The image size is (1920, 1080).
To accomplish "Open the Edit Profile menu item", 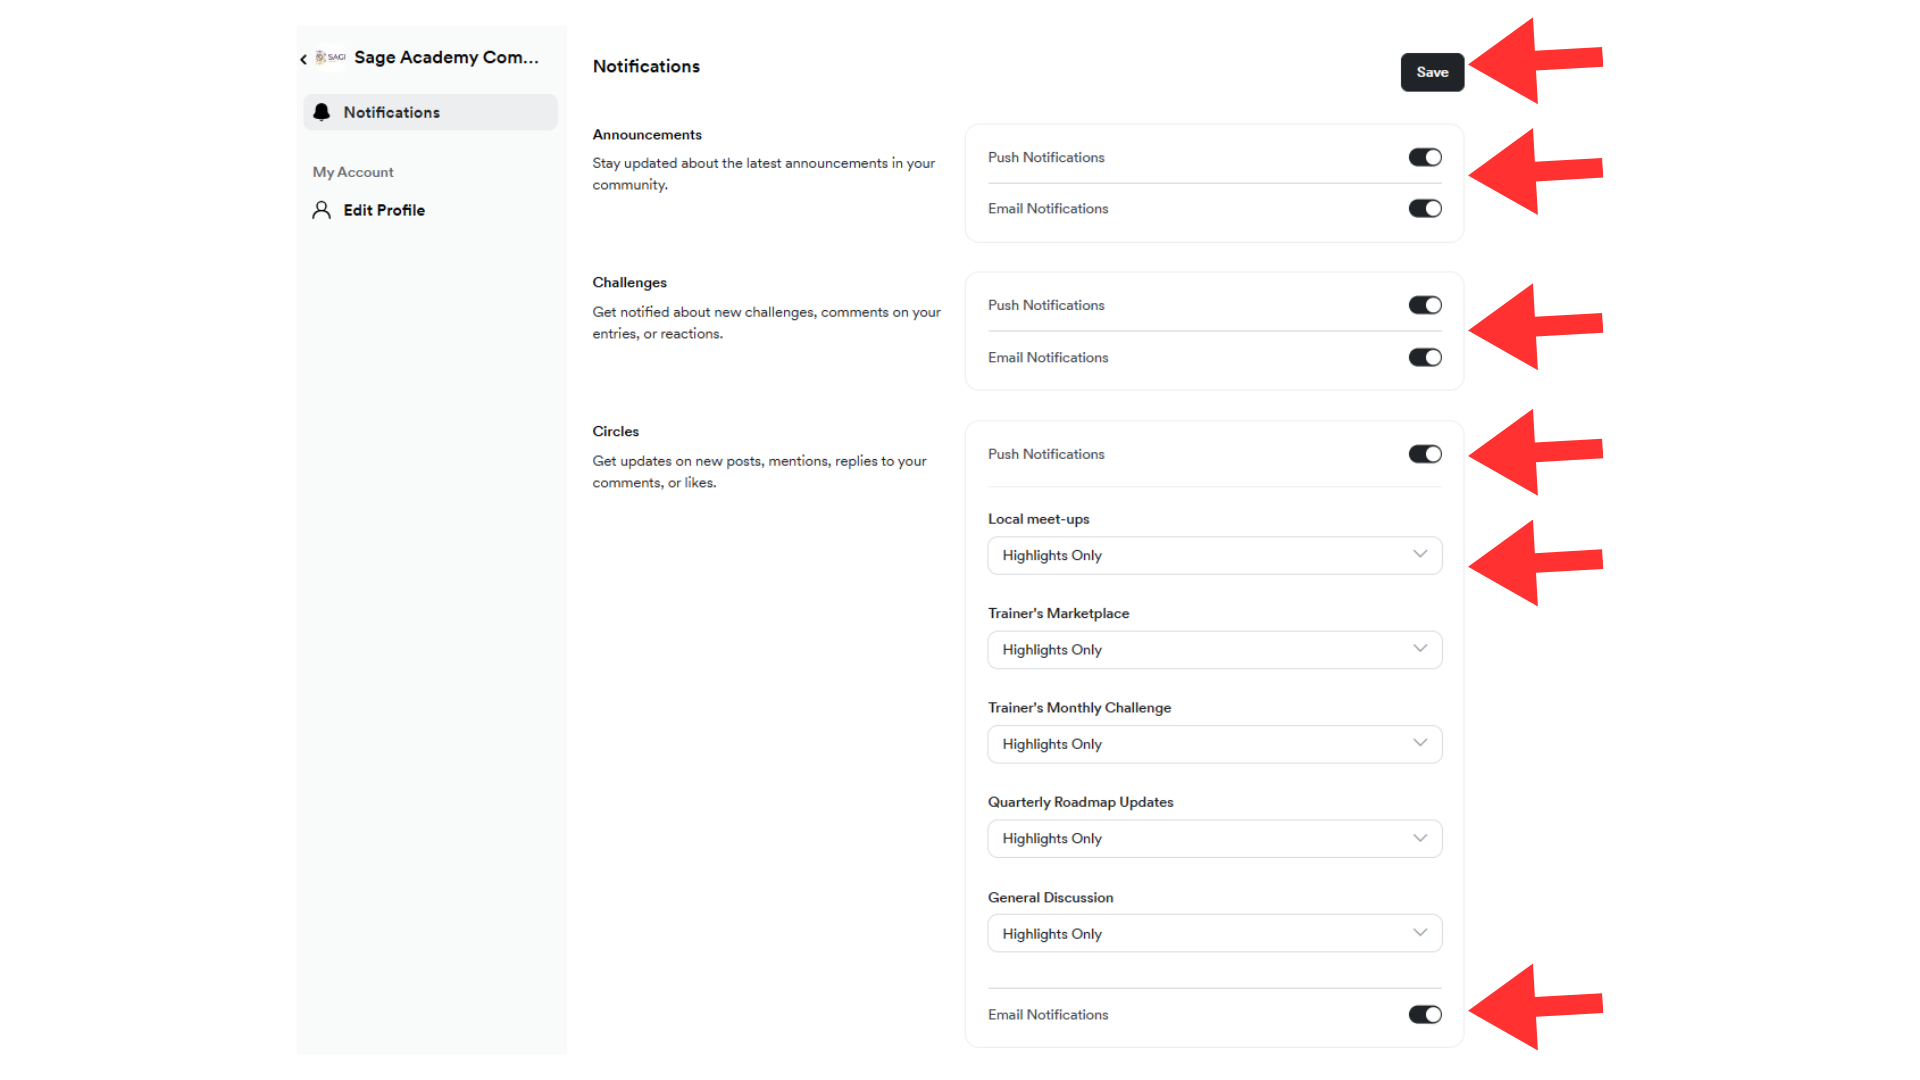I will [x=384, y=210].
